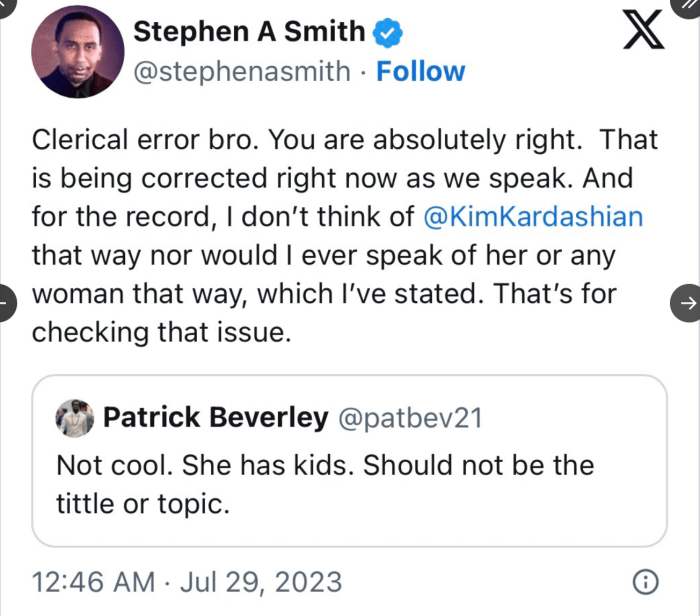This screenshot has height=616, width=700.
Task: Open the Patrick Beverley name in quoted tweet
Action: pos(216,418)
